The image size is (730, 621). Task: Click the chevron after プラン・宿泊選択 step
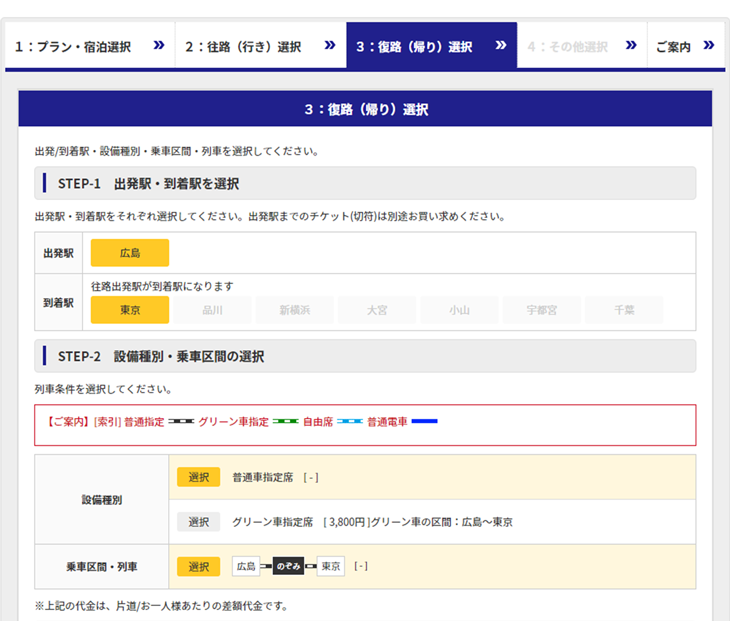click(x=158, y=46)
